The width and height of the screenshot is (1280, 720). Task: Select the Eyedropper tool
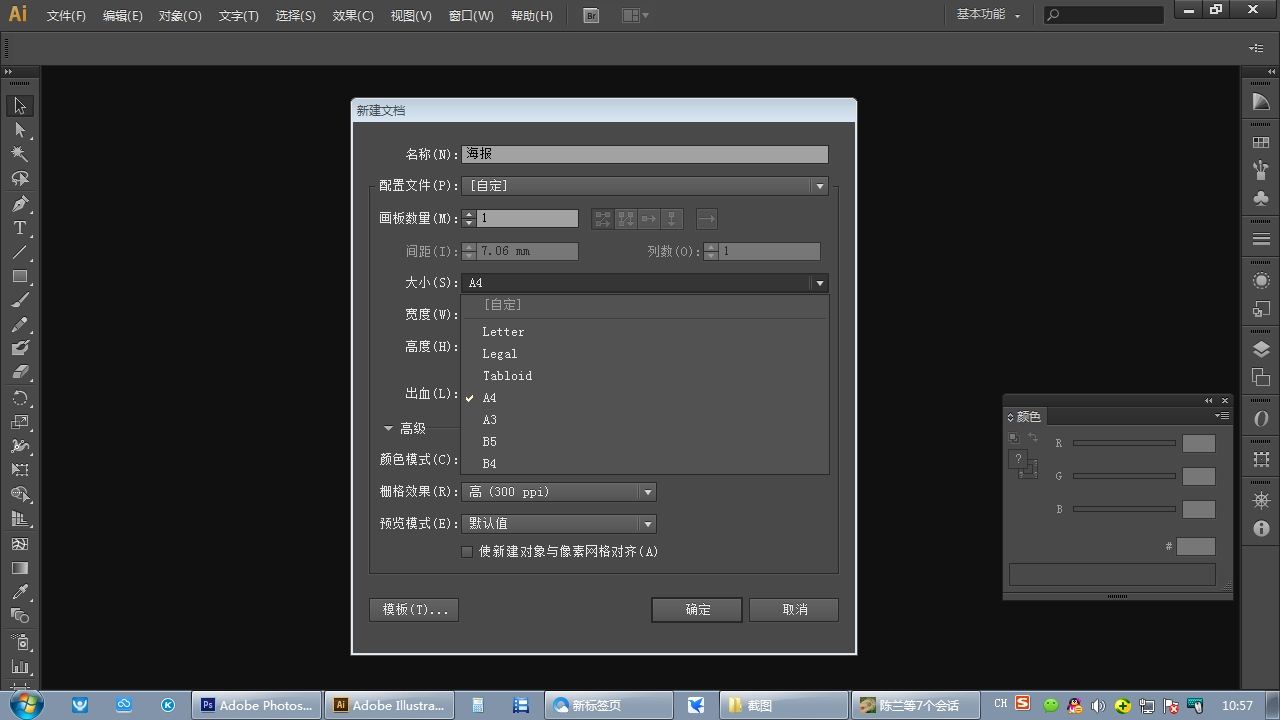point(20,592)
